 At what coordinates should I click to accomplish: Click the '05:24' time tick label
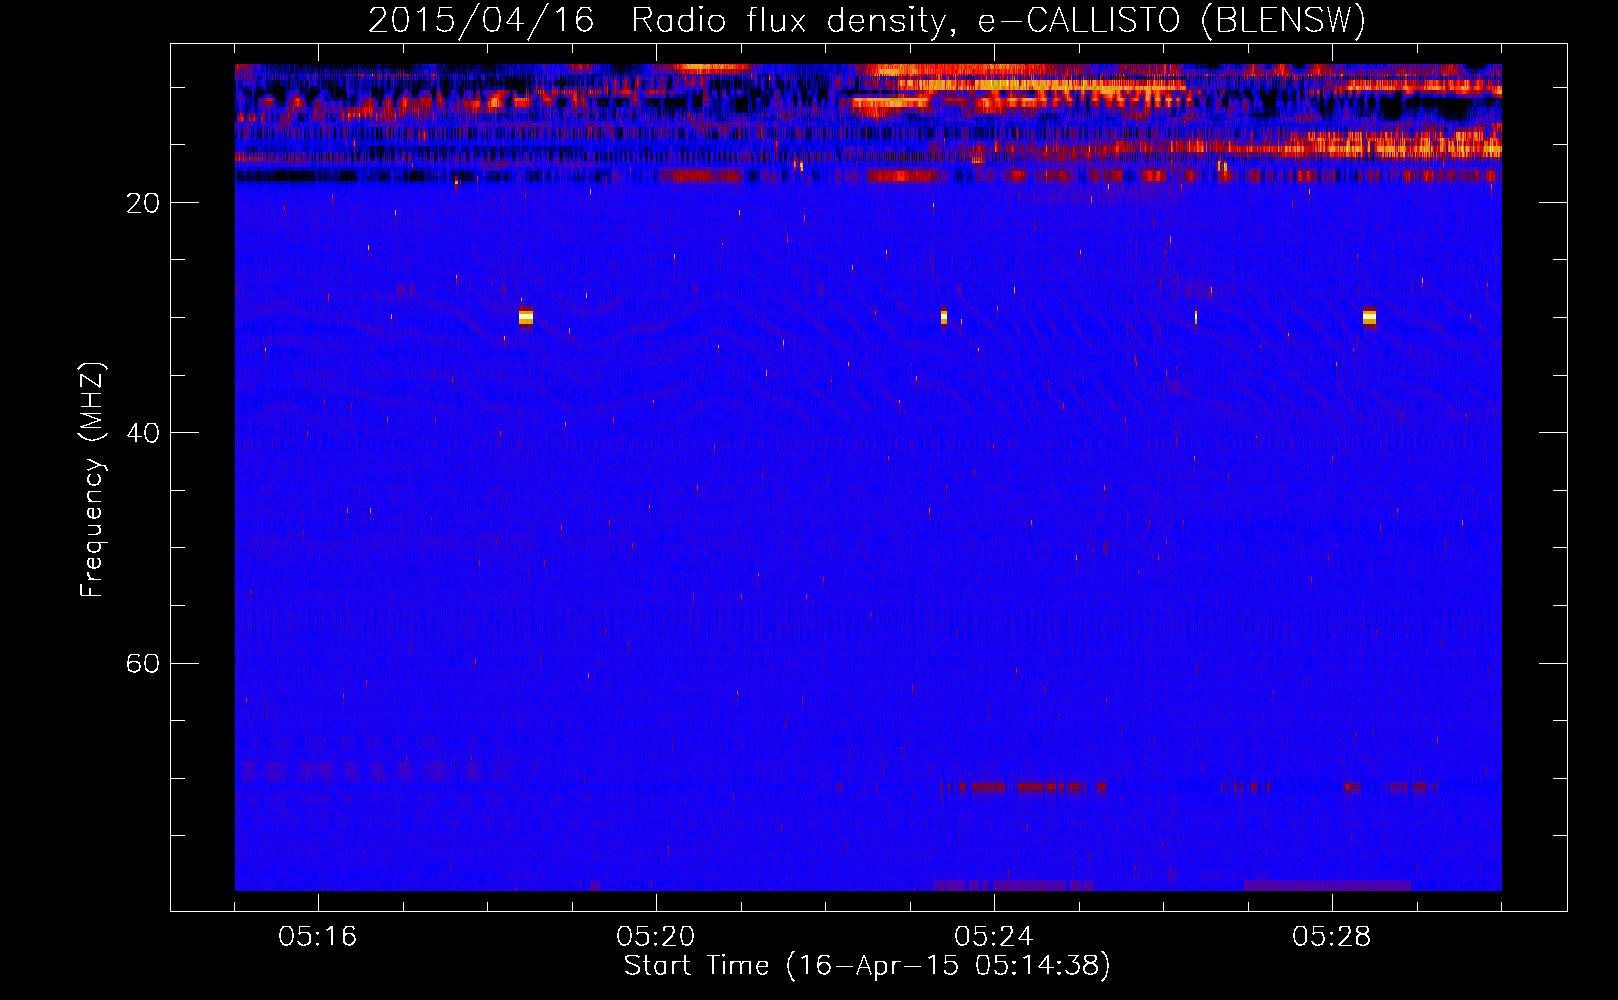(994, 937)
